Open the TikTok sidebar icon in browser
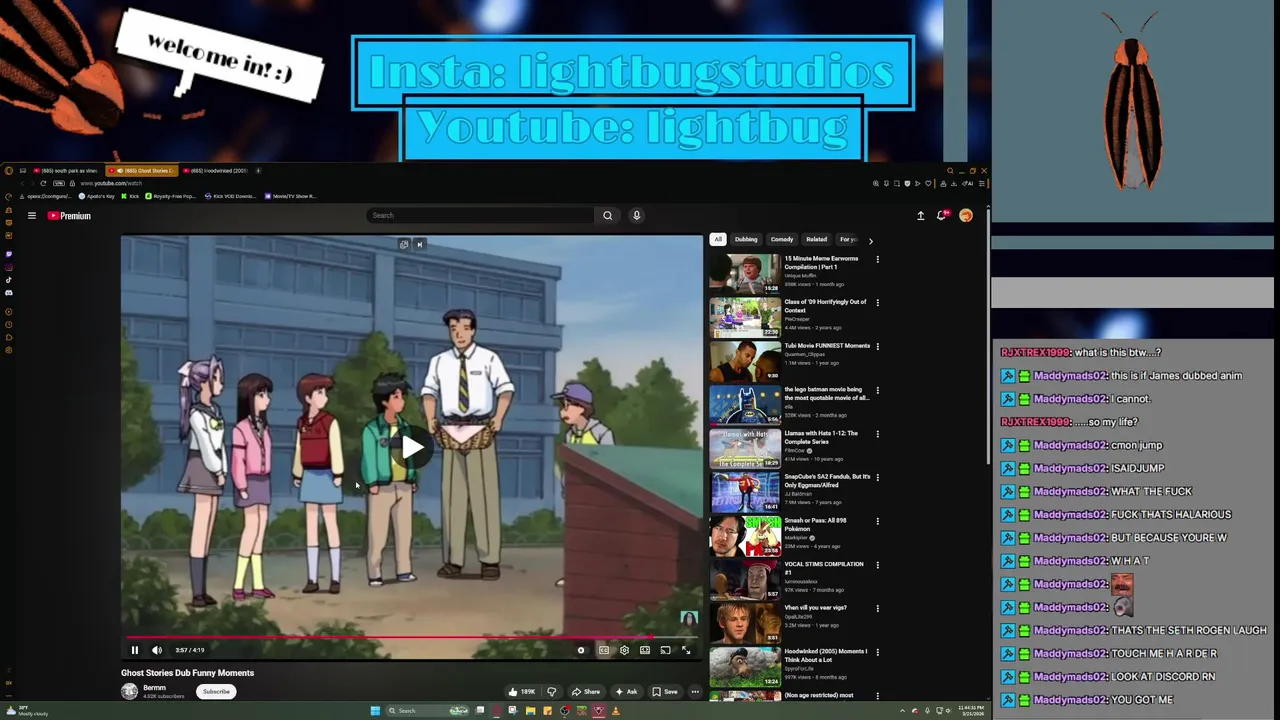 (9, 280)
